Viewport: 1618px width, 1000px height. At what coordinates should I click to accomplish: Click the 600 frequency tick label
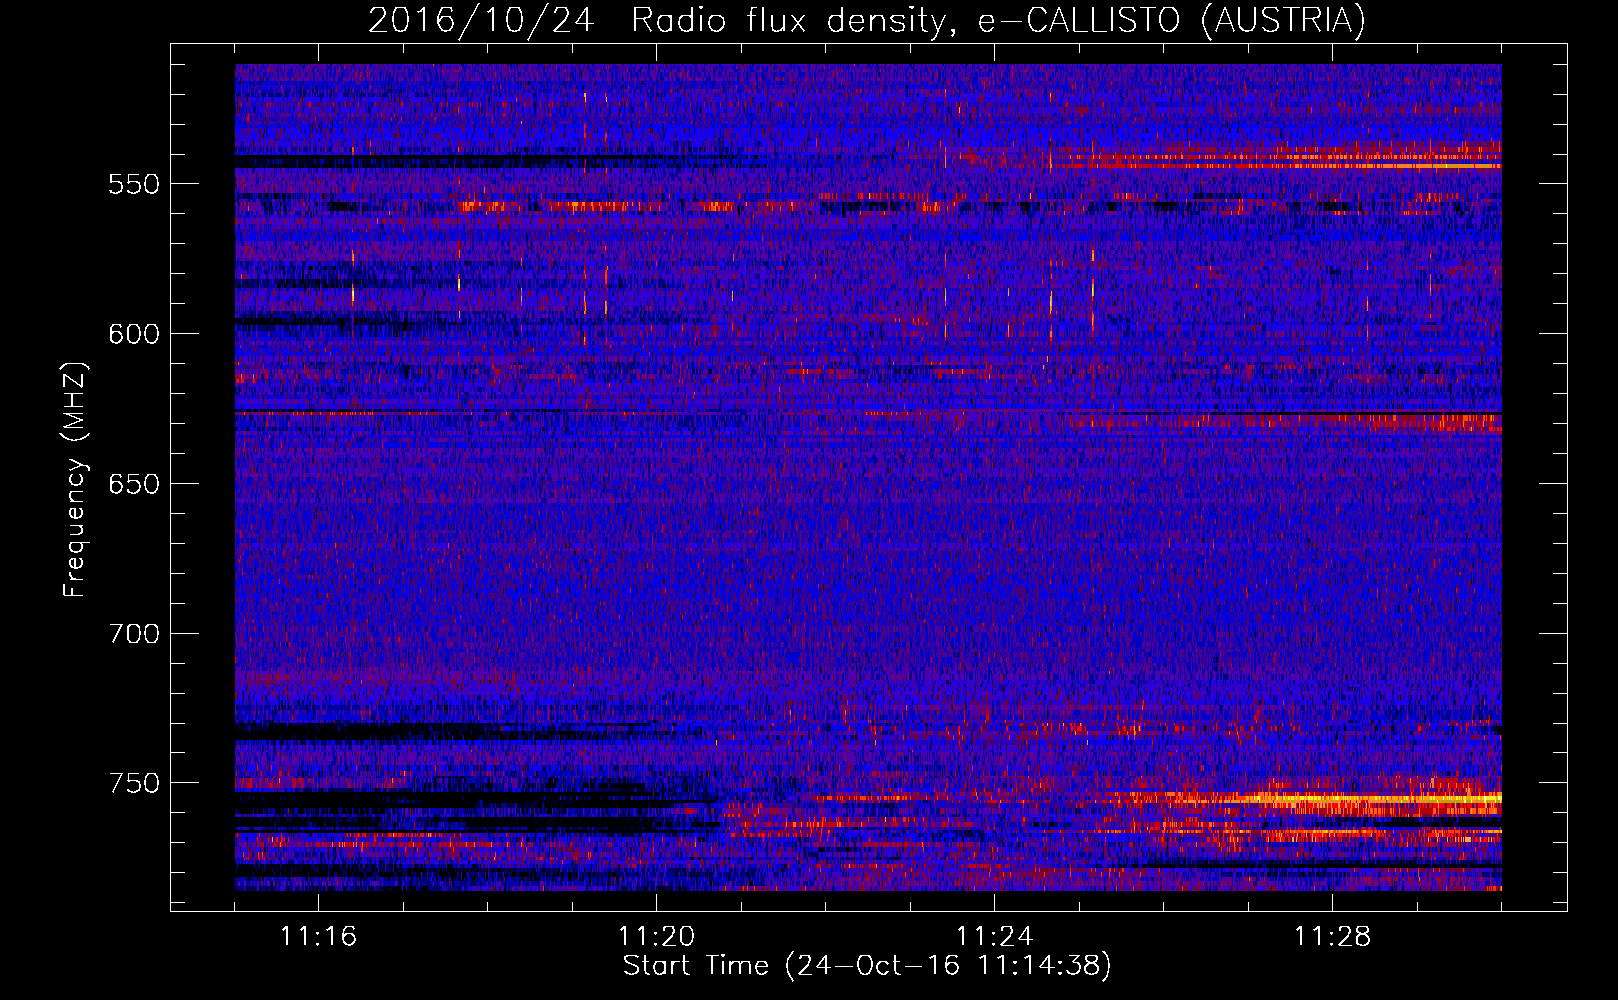pyautogui.click(x=134, y=334)
